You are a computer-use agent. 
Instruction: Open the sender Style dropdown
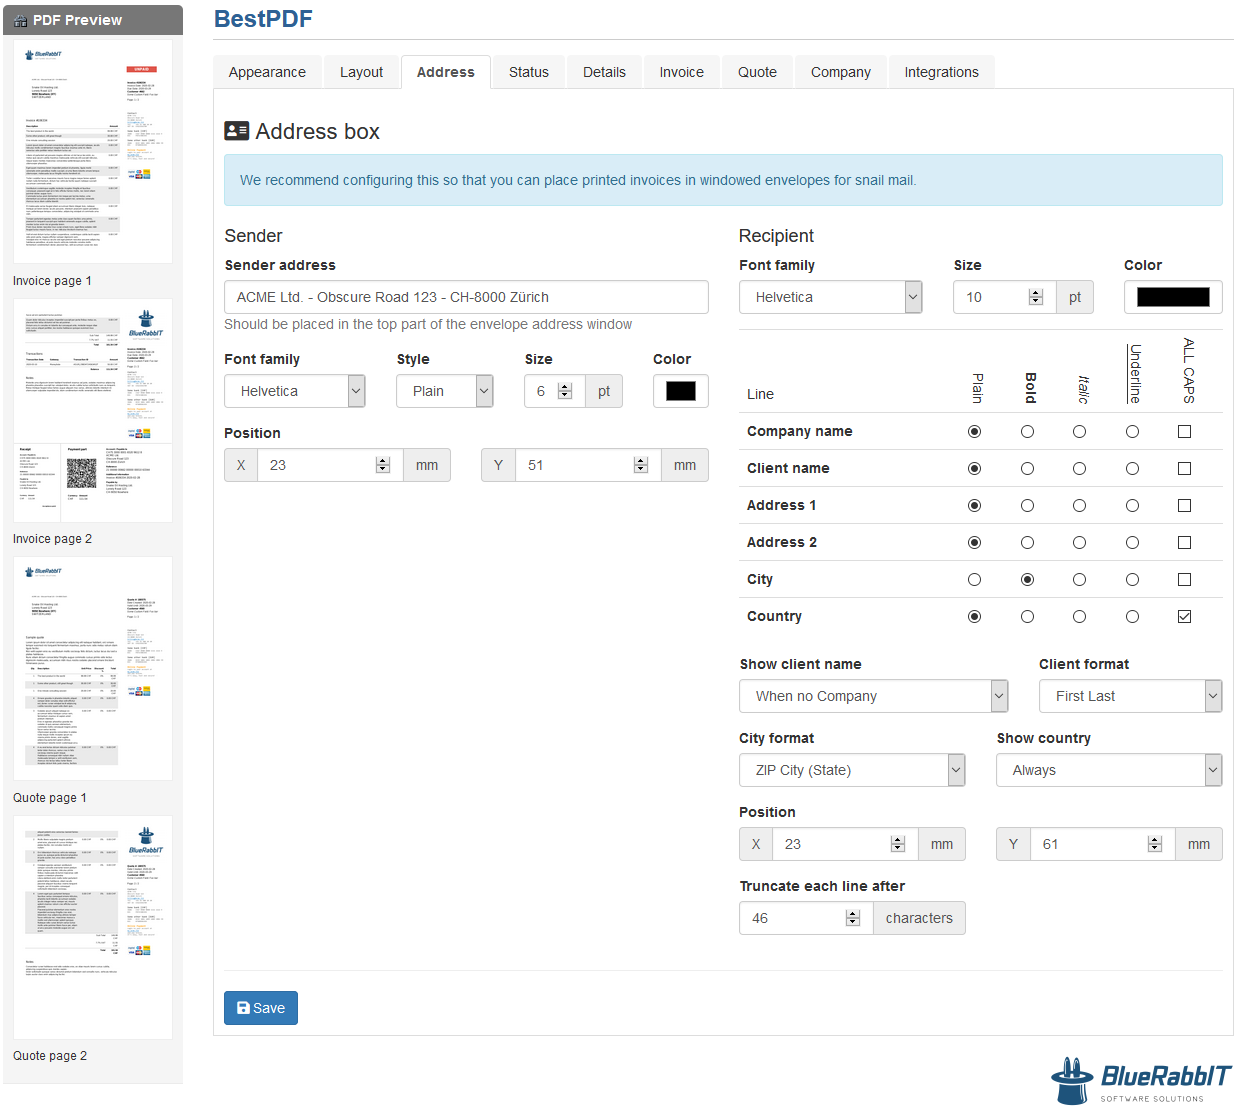tap(444, 391)
